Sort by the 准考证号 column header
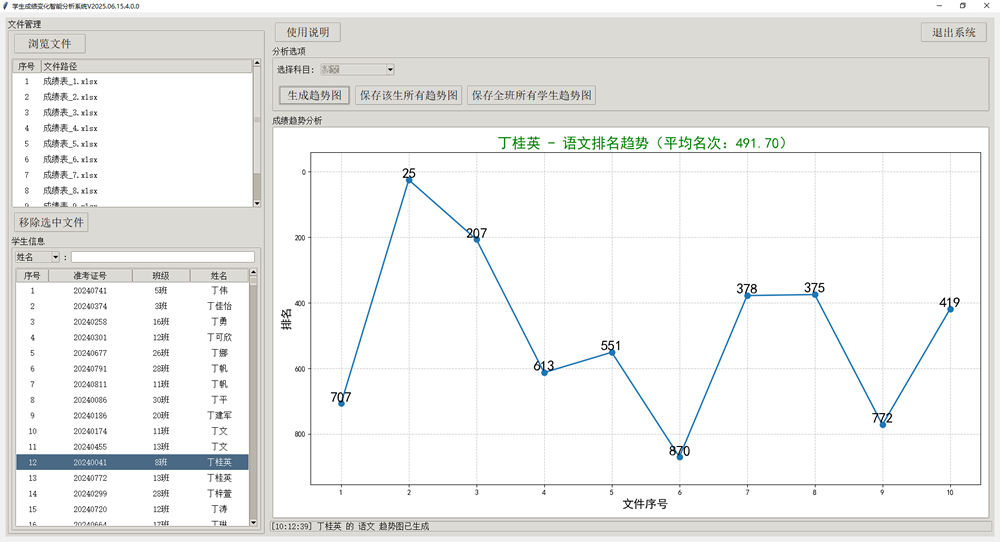 click(x=90, y=276)
